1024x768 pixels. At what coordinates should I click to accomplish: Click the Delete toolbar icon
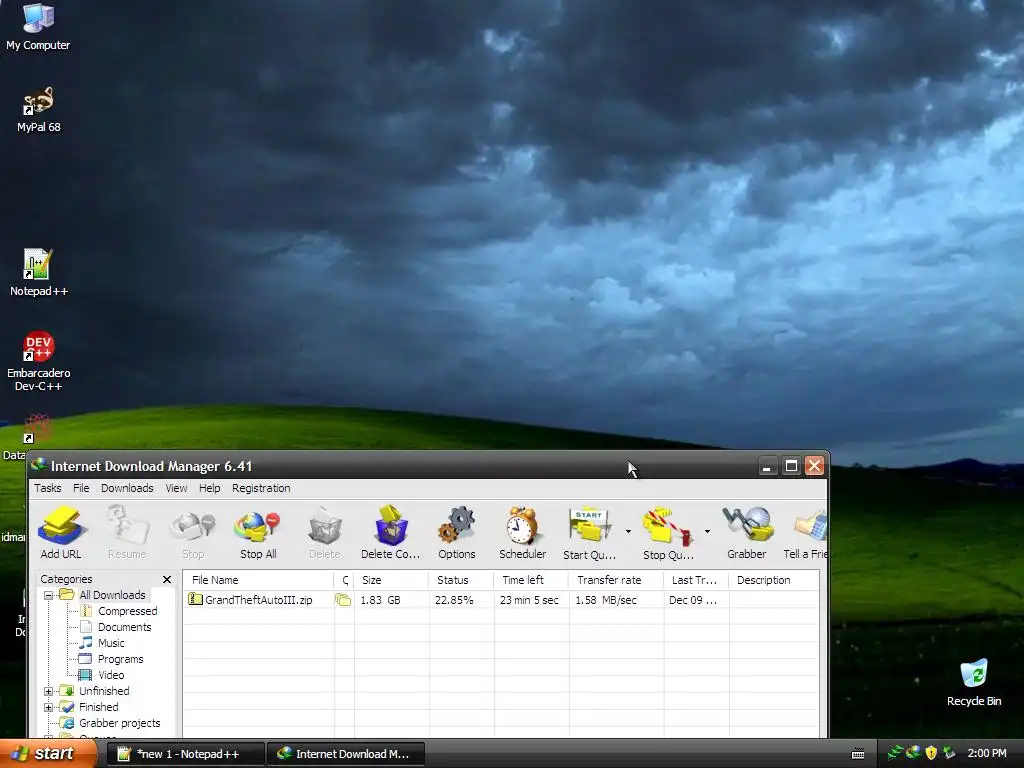click(x=325, y=526)
